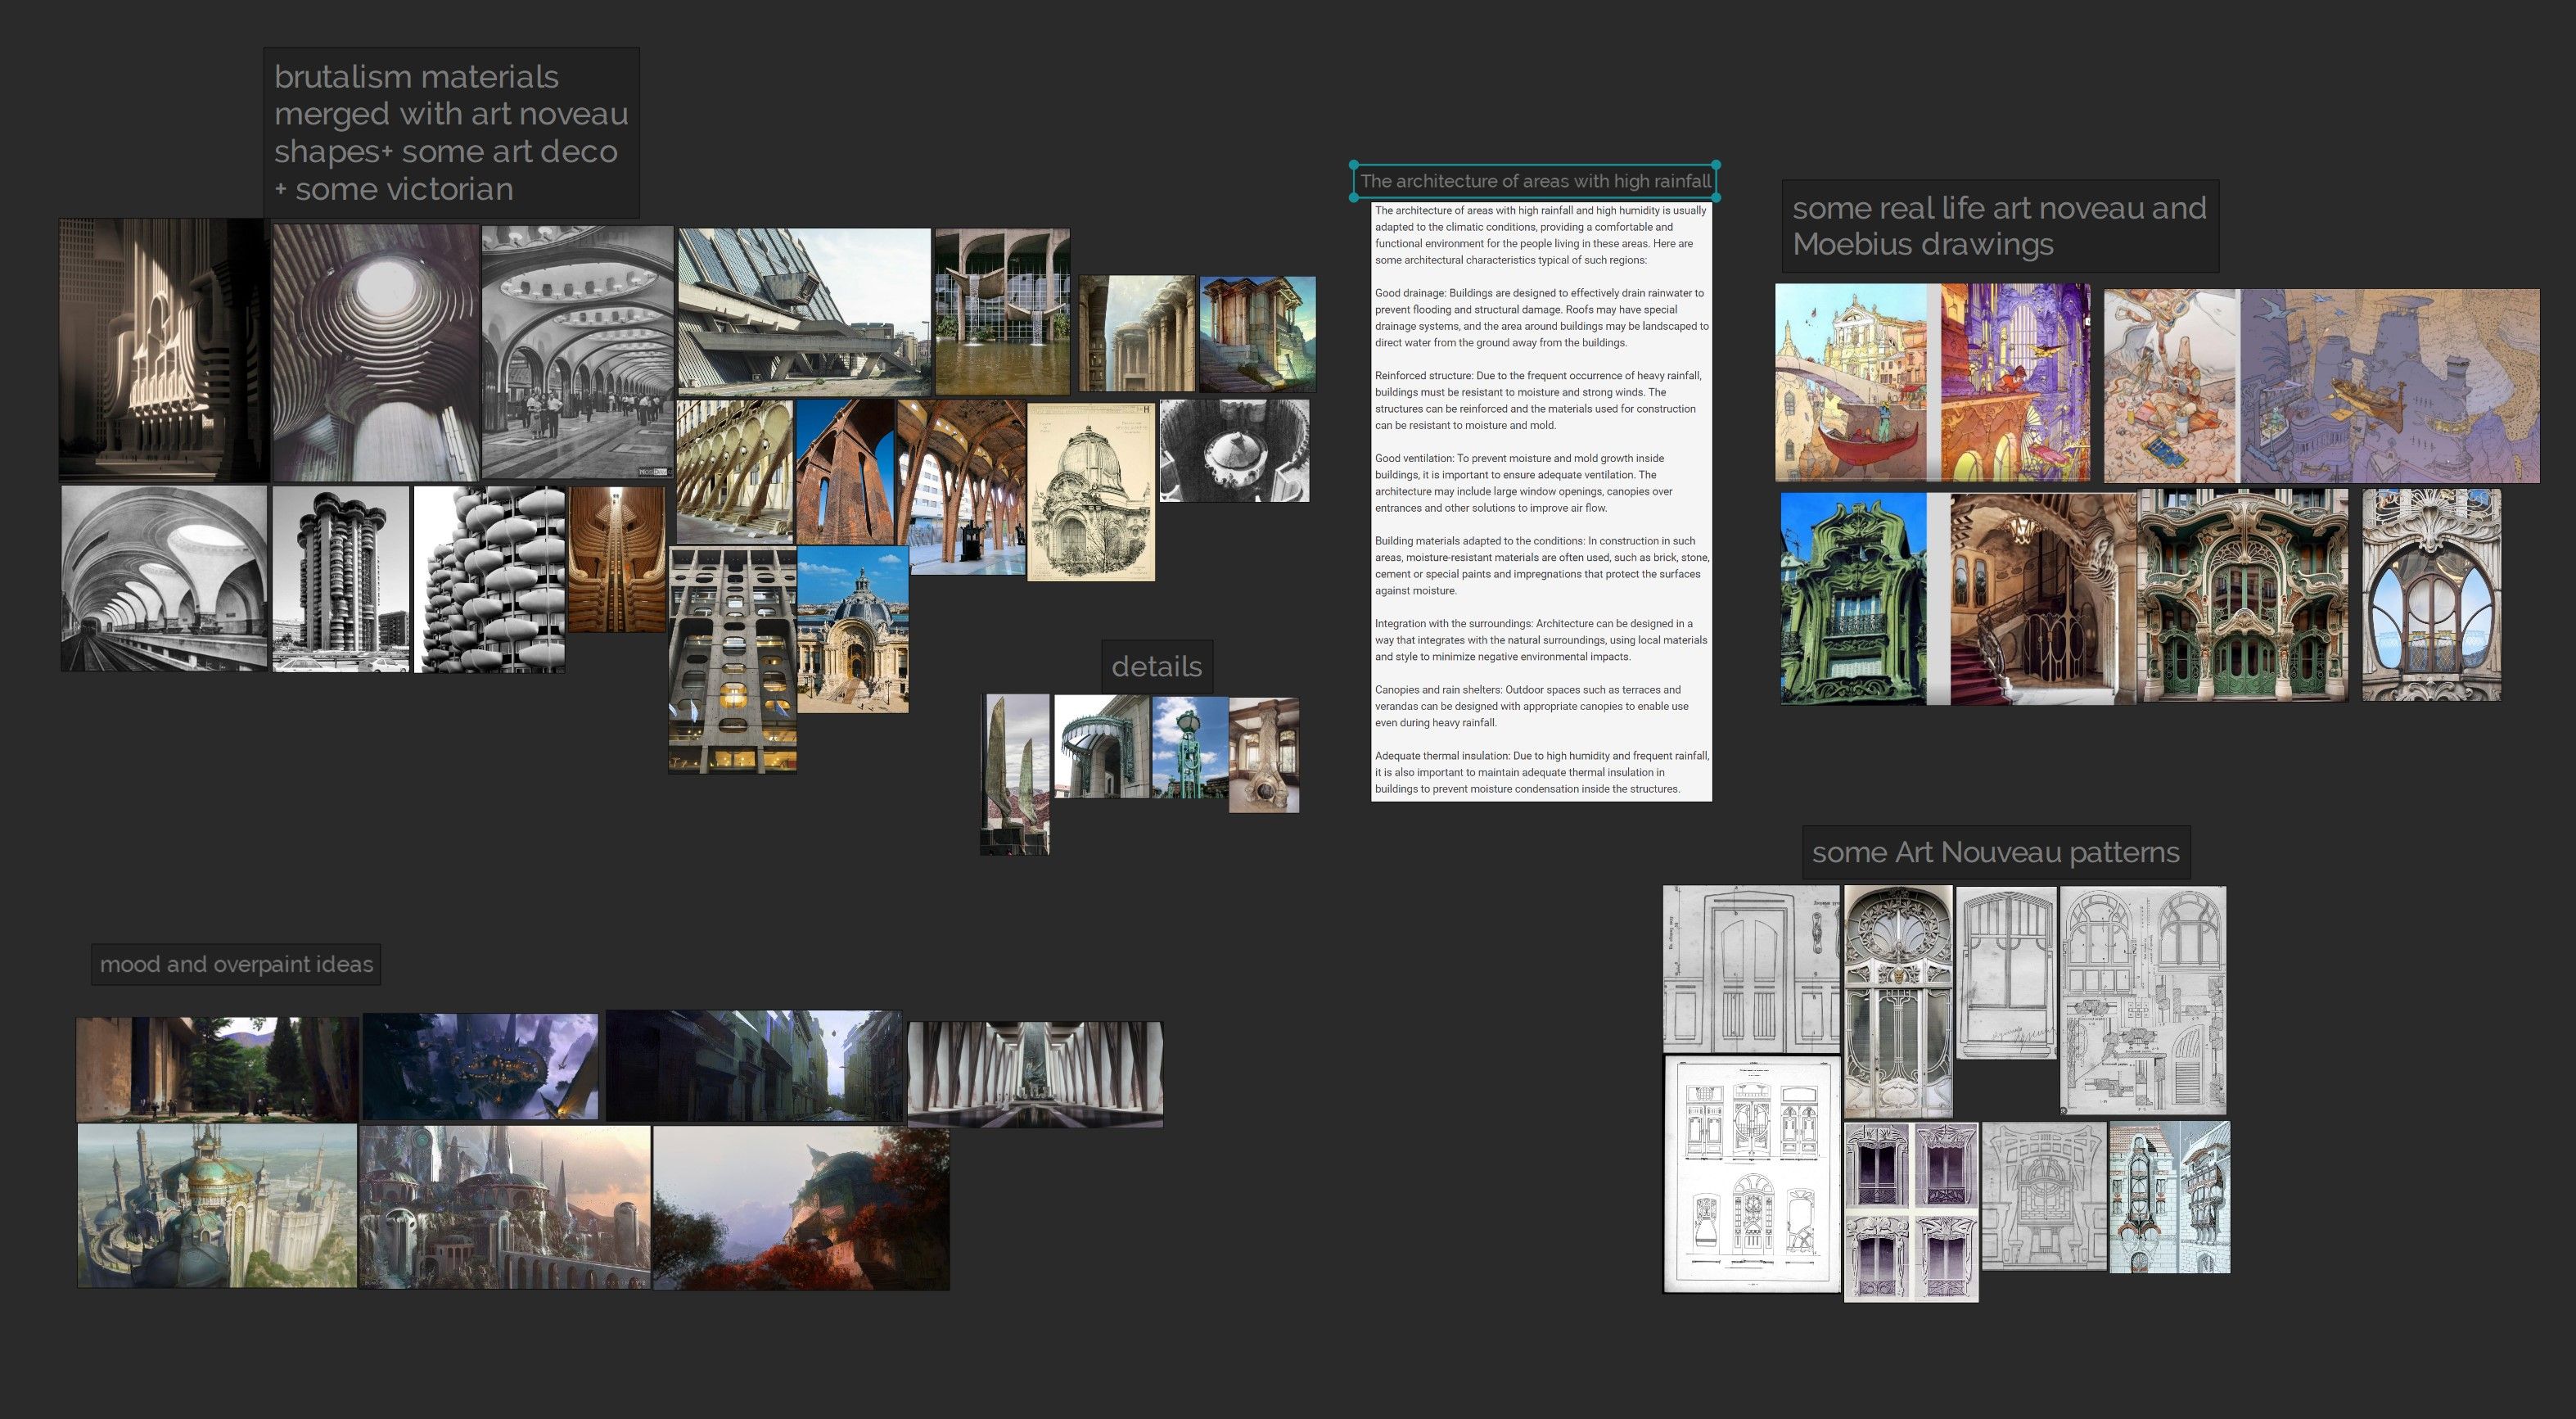Grab the top-right handle of the selected title
Viewport: 2576px width, 1419px height.
pyautogui.click(x=1716, y=165)
